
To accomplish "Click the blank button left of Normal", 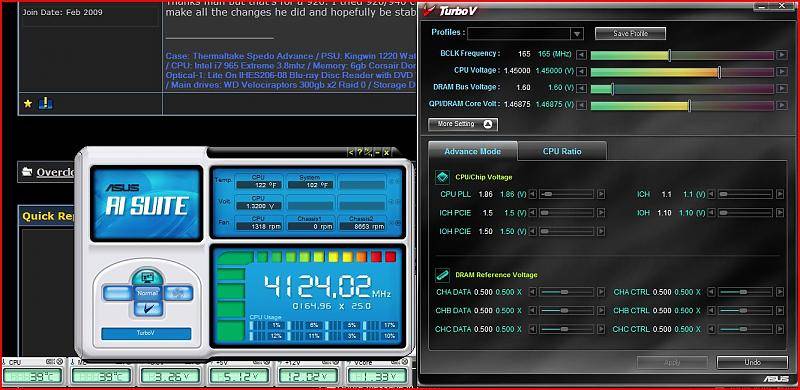I will (117, 293).
